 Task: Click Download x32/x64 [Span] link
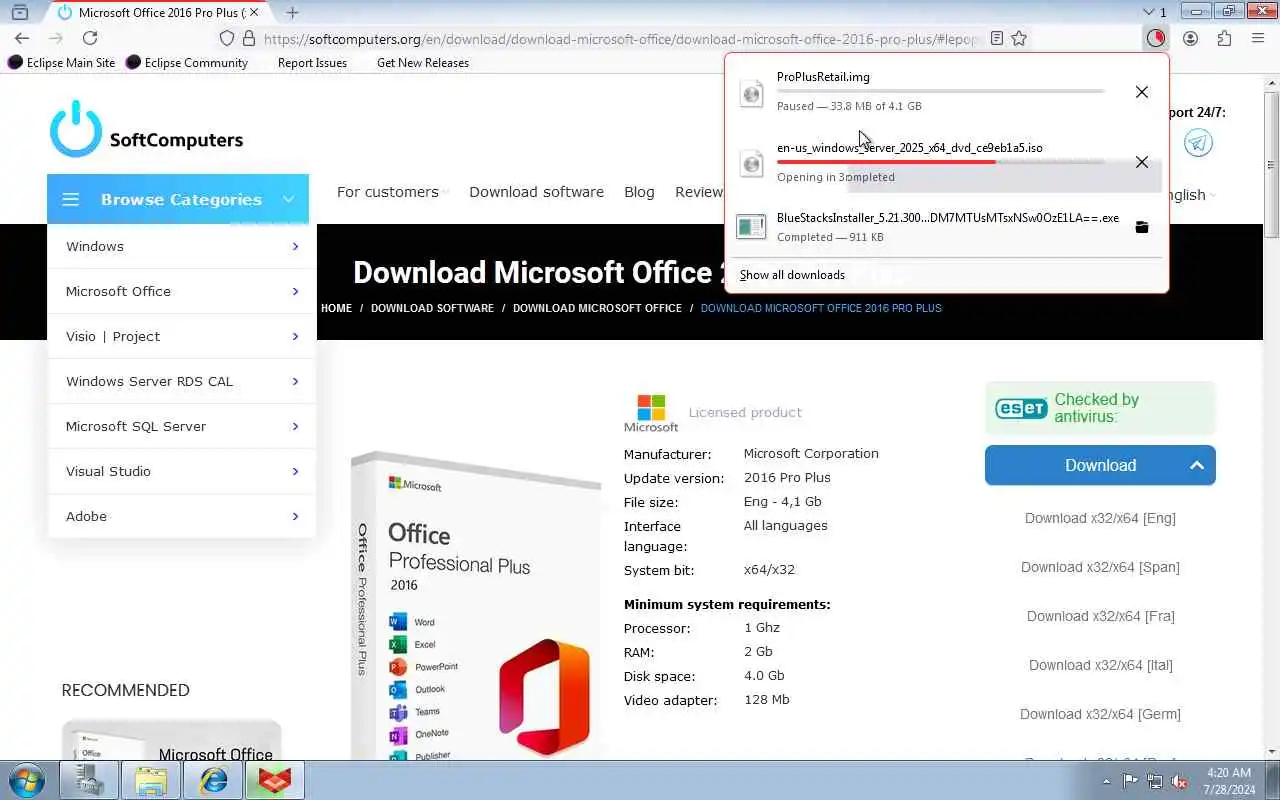[x=1100, y=567]
